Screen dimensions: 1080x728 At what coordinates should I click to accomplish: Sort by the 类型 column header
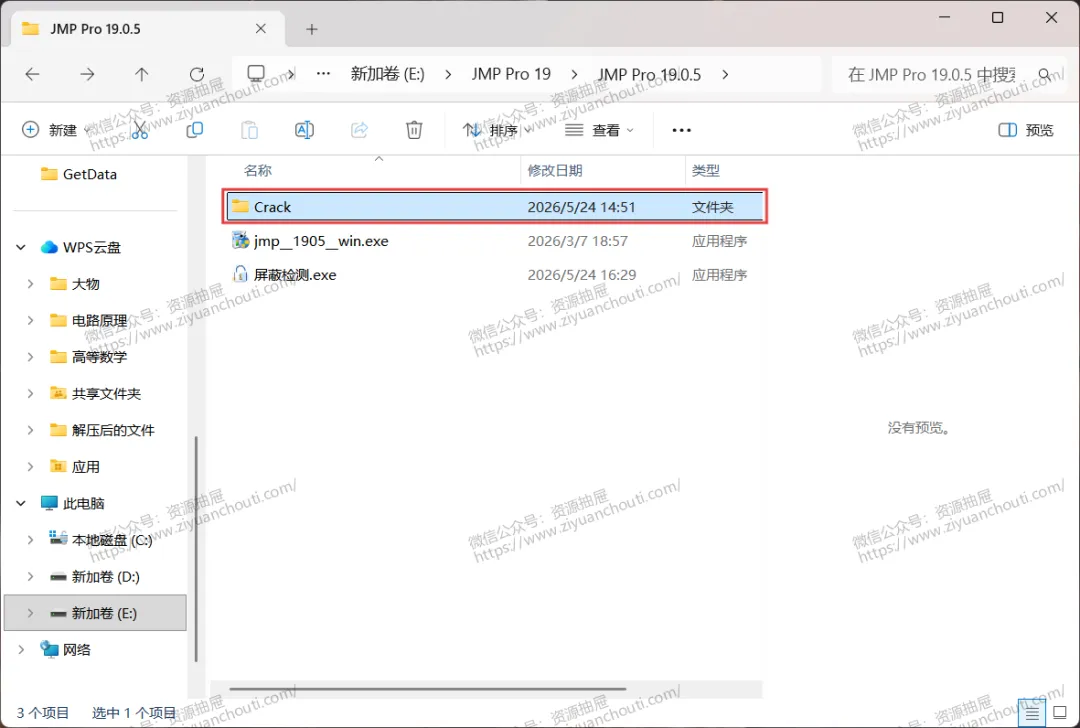coord(705,170)
